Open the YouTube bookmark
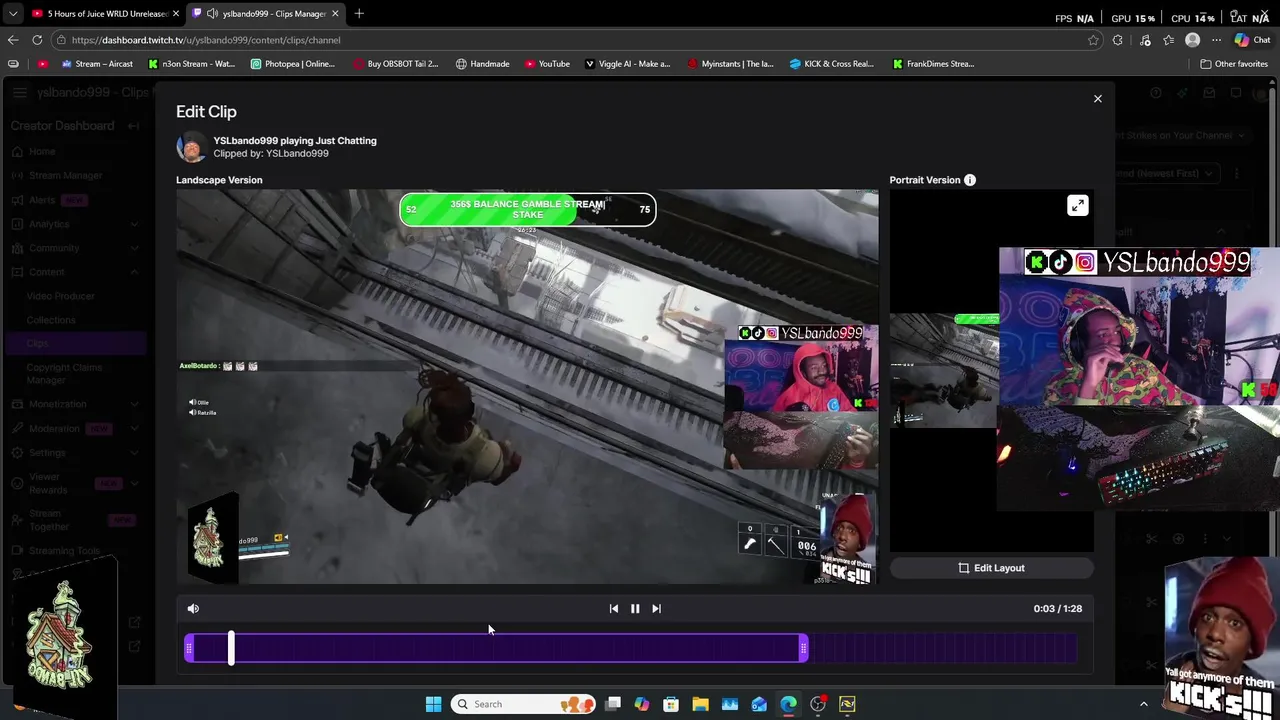This screenshot has height=720, width=1280. pyautogui.click(x=547, y=64)
